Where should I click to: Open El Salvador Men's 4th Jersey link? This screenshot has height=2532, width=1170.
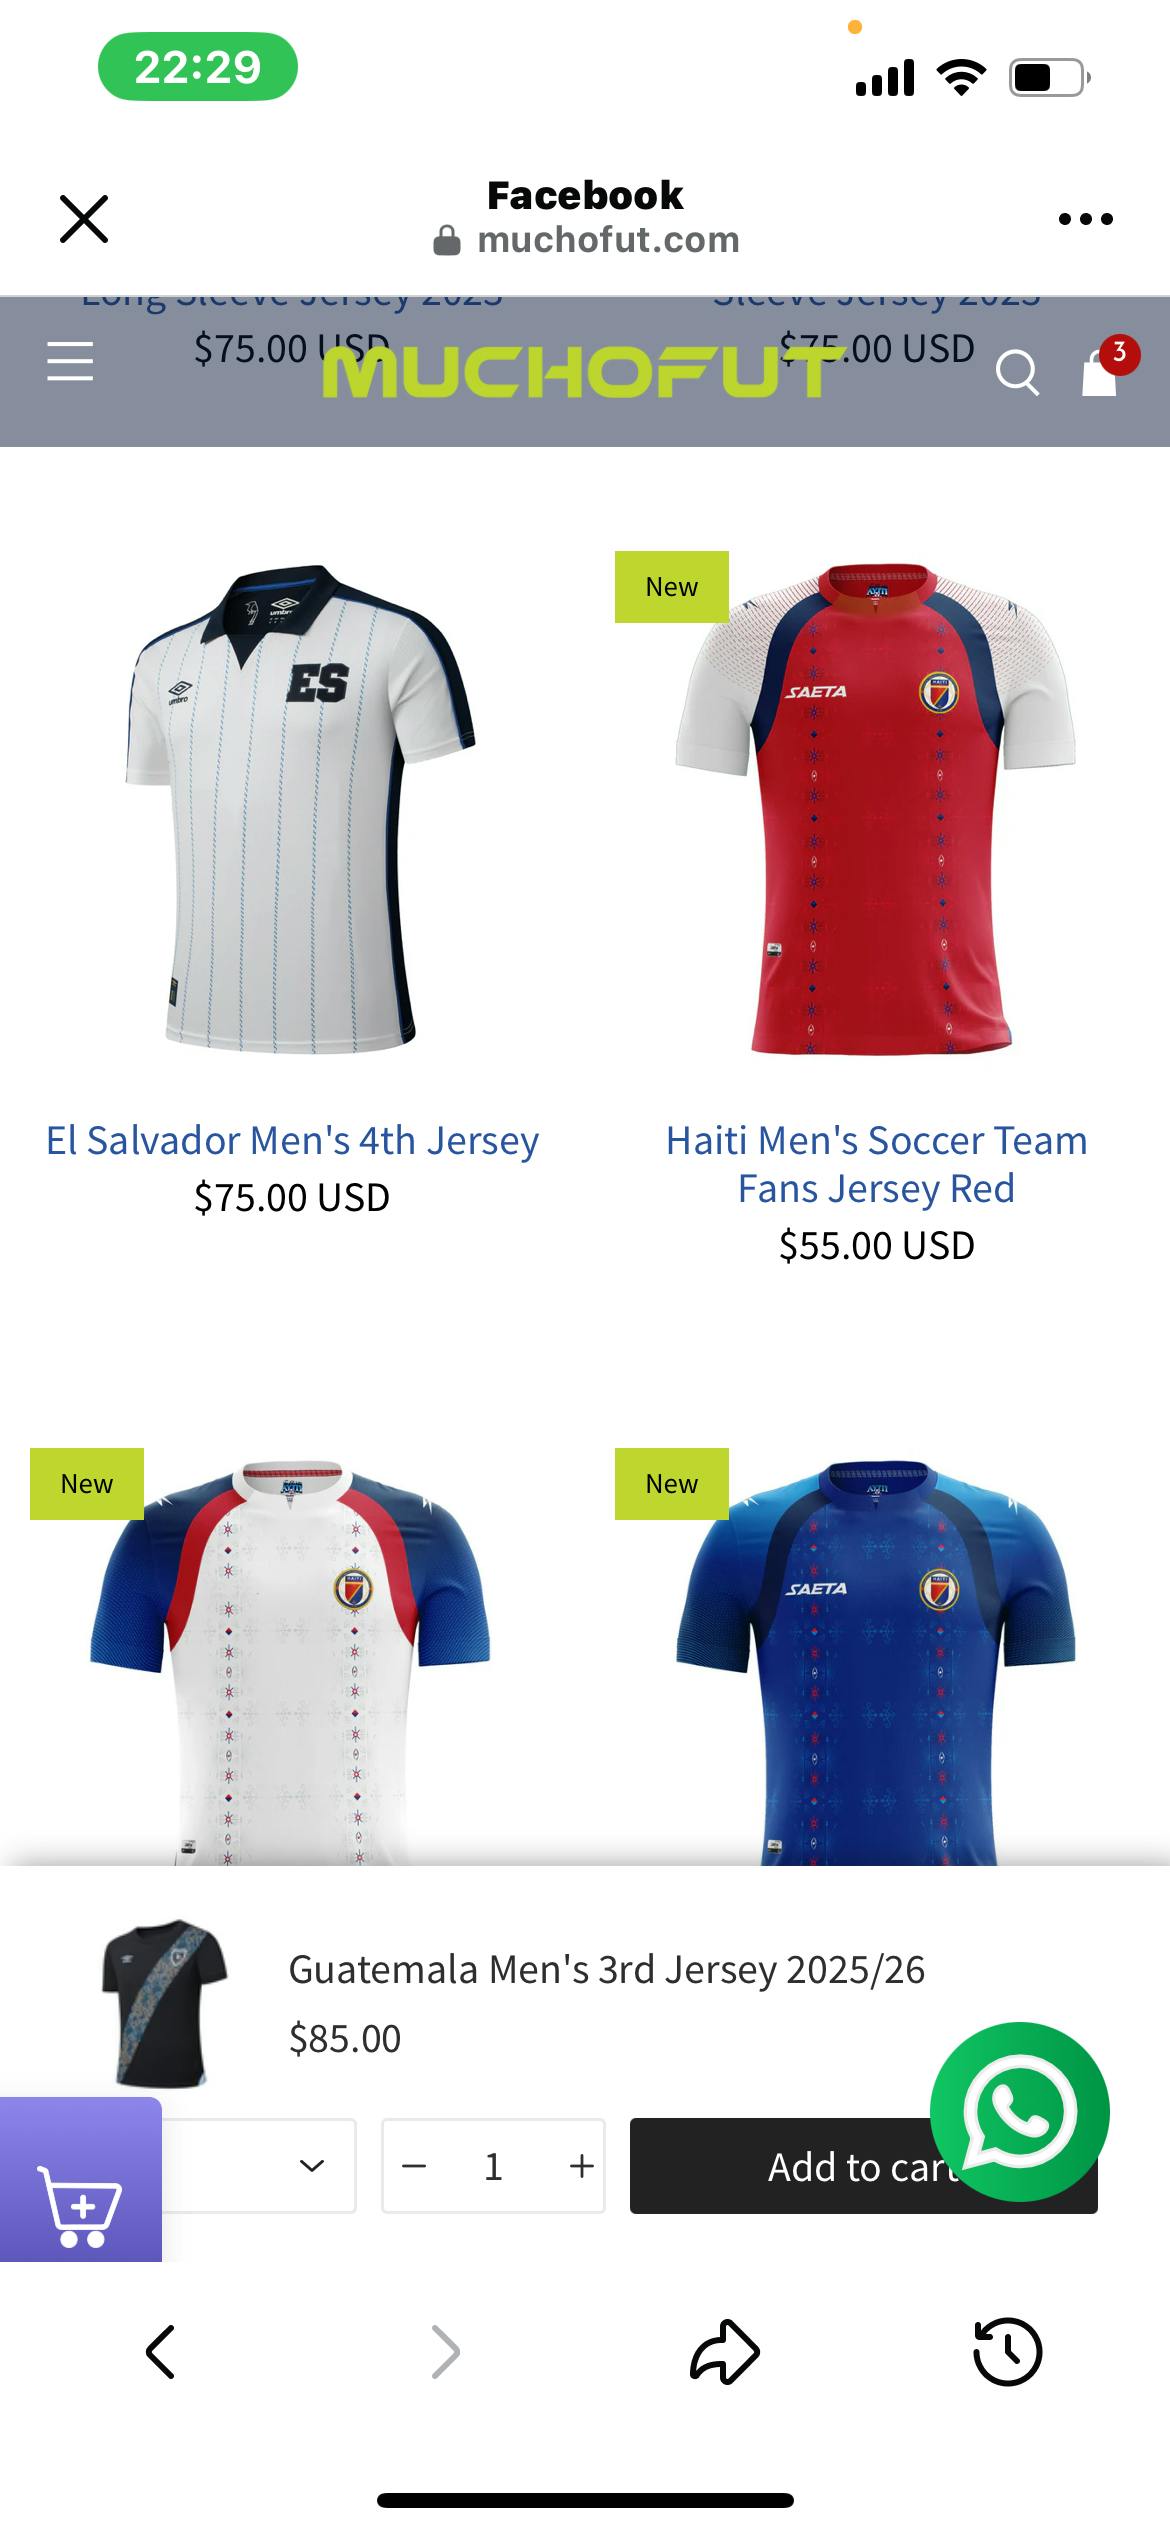[292, 1140]
